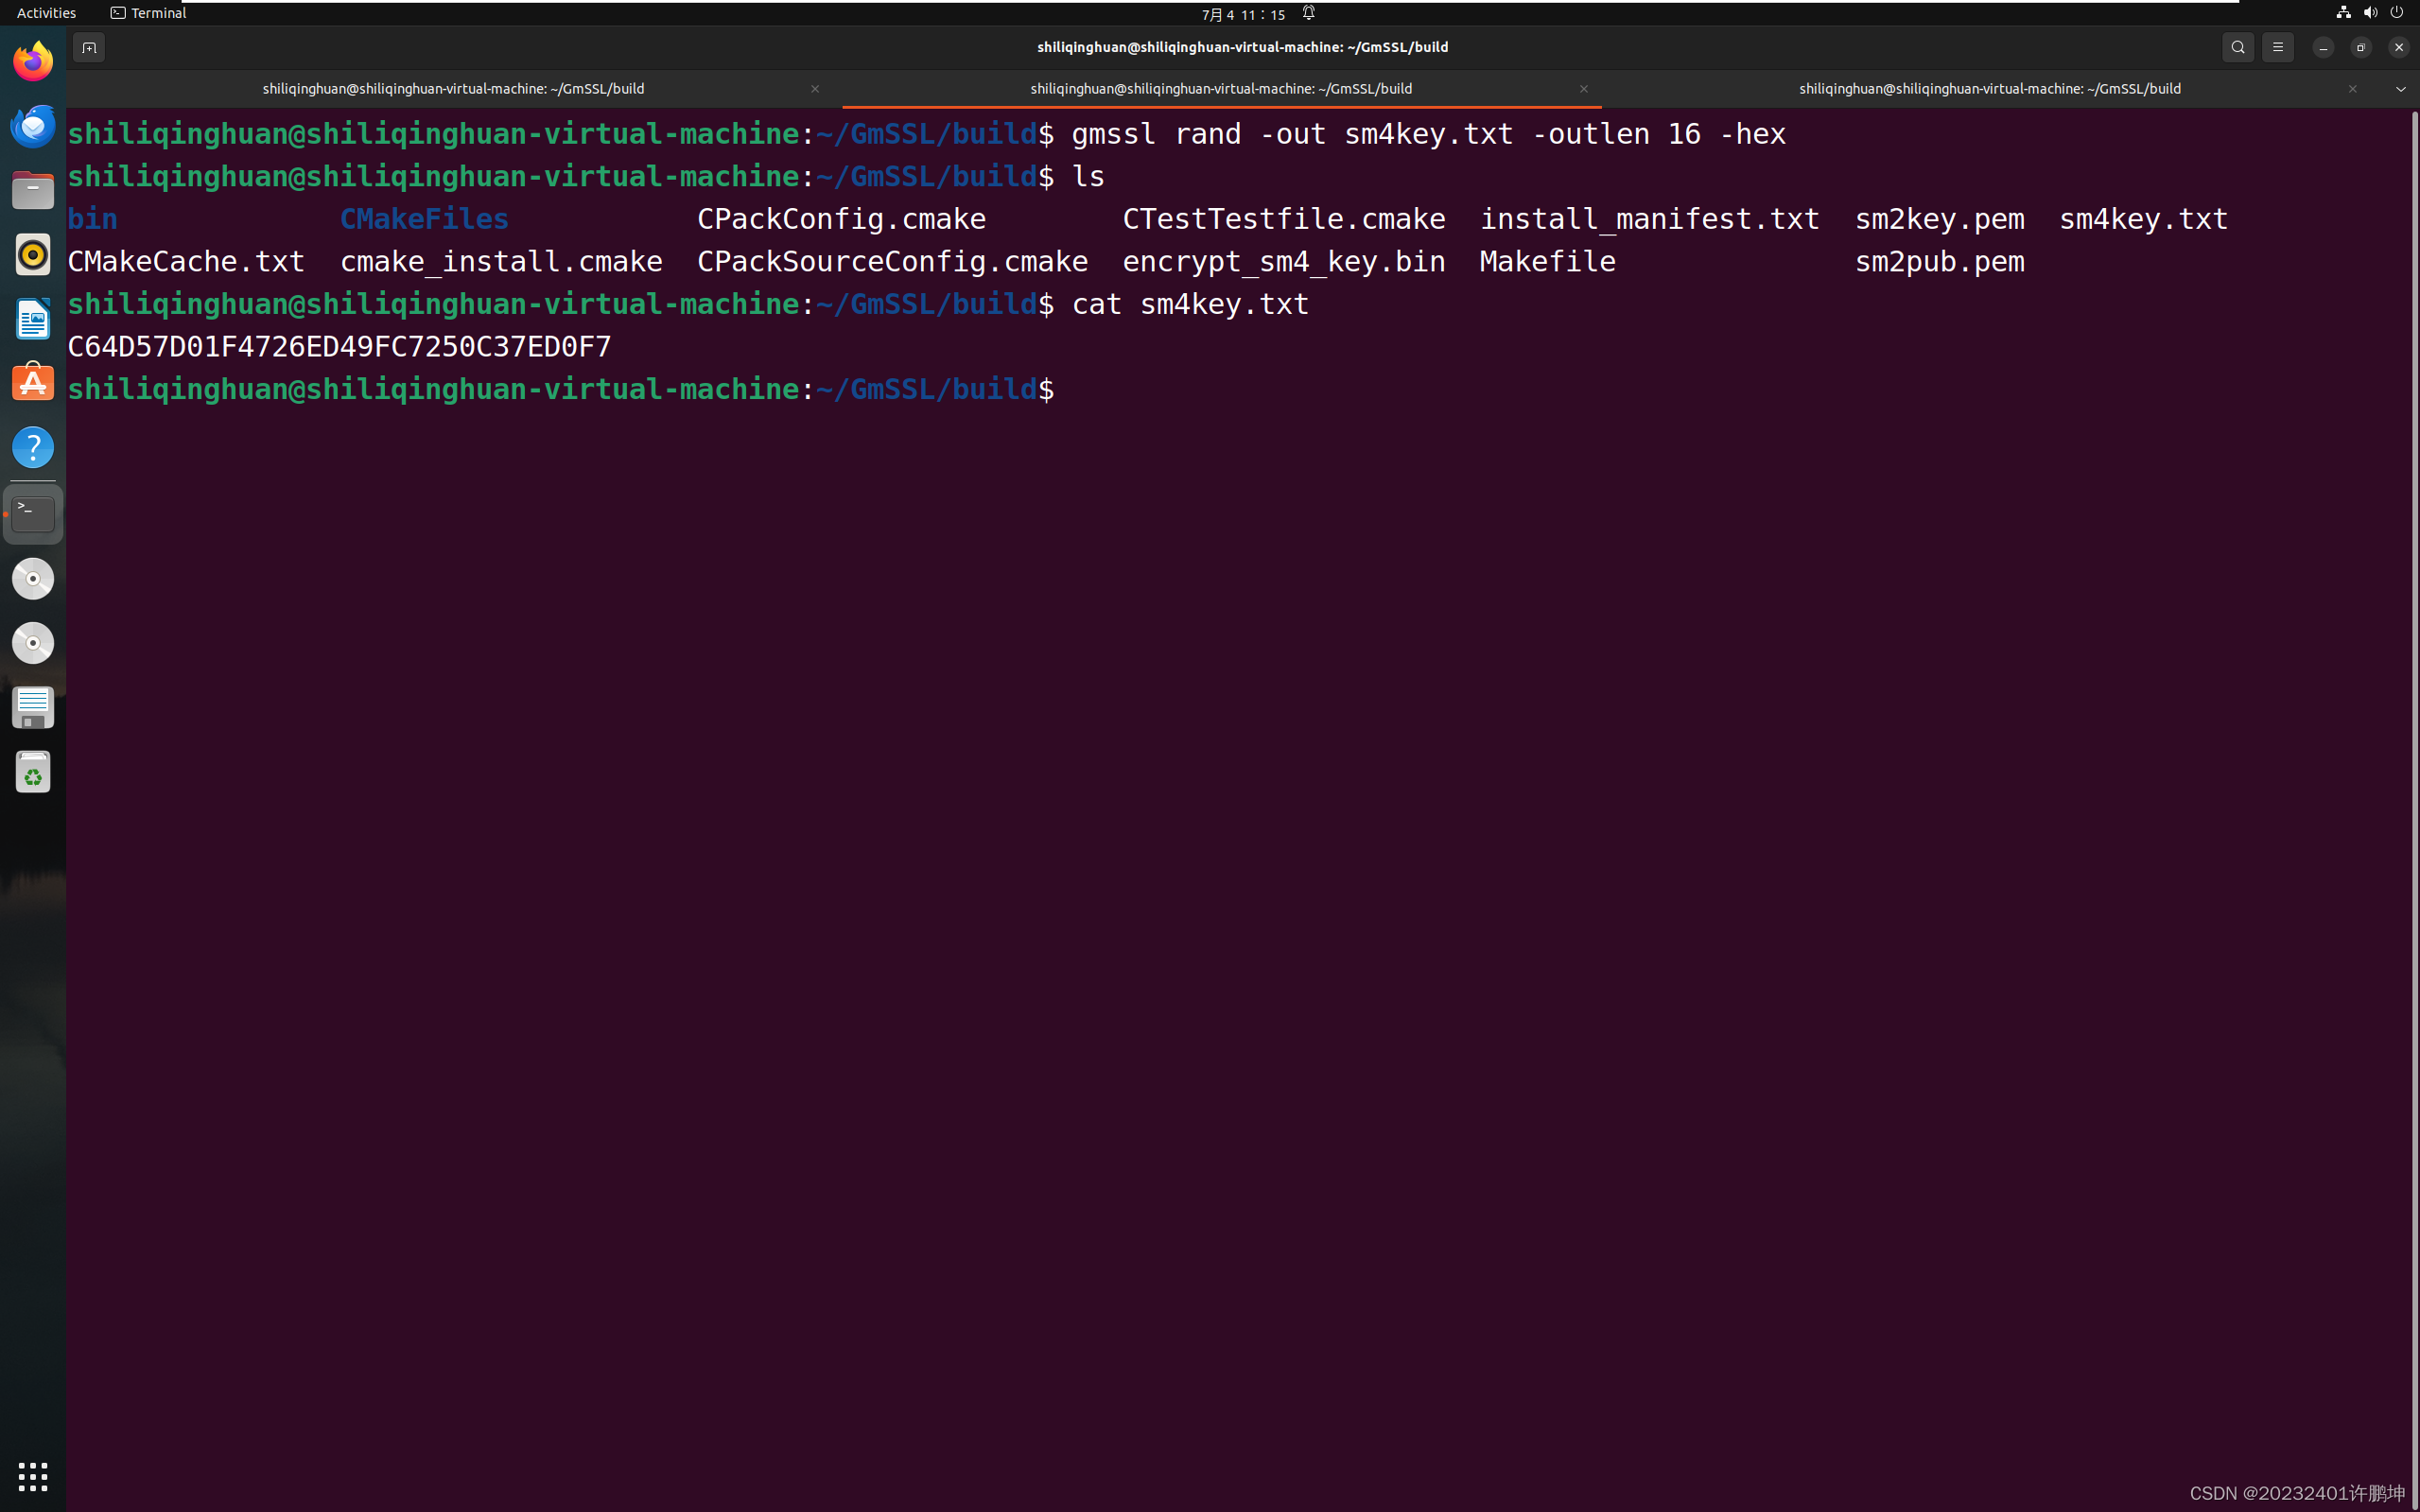Click the Makefile entry in ls output

1547,262
